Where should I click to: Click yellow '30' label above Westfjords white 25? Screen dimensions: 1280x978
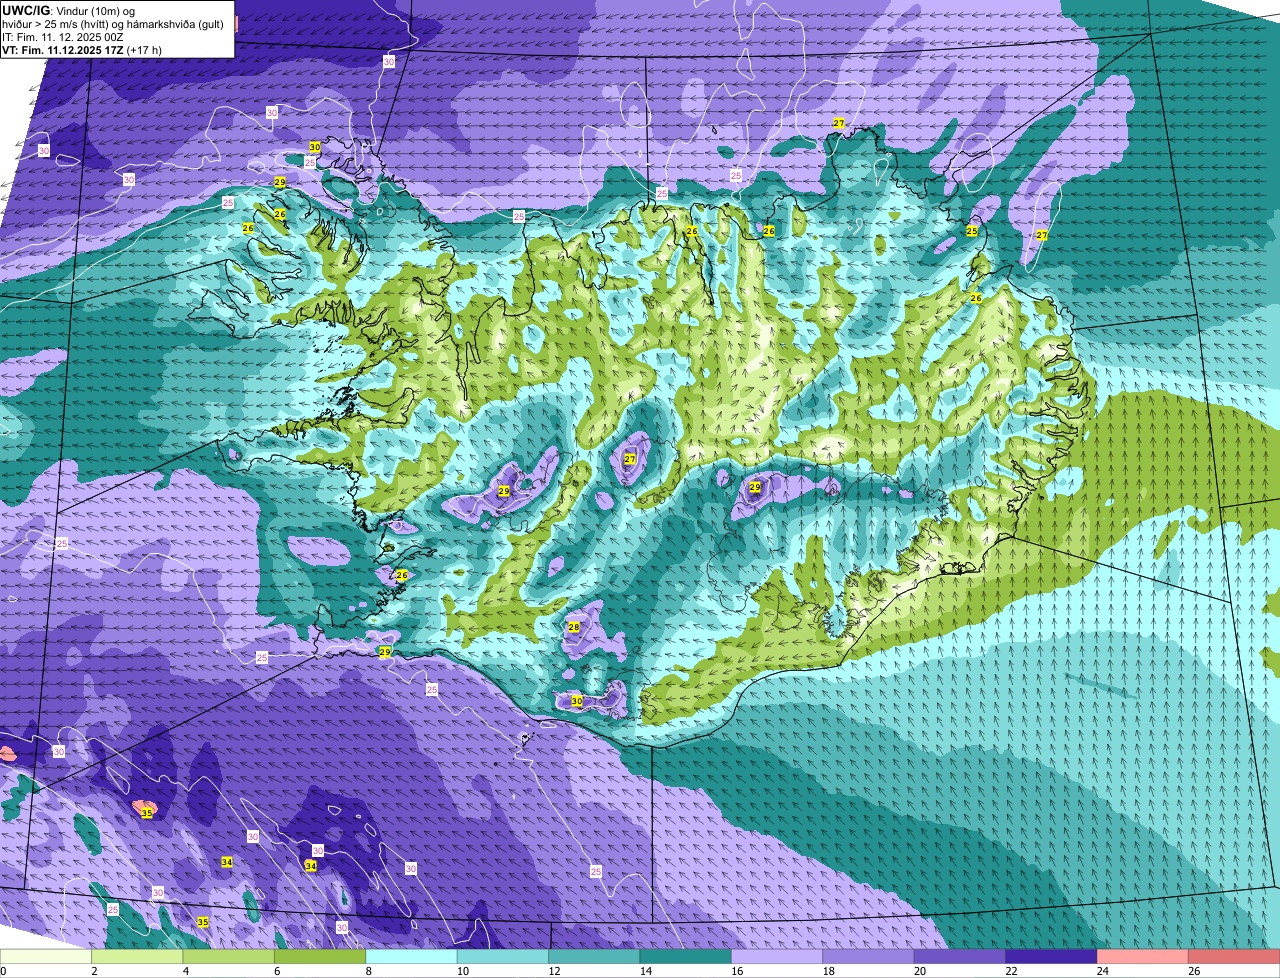tap(315, 147)
